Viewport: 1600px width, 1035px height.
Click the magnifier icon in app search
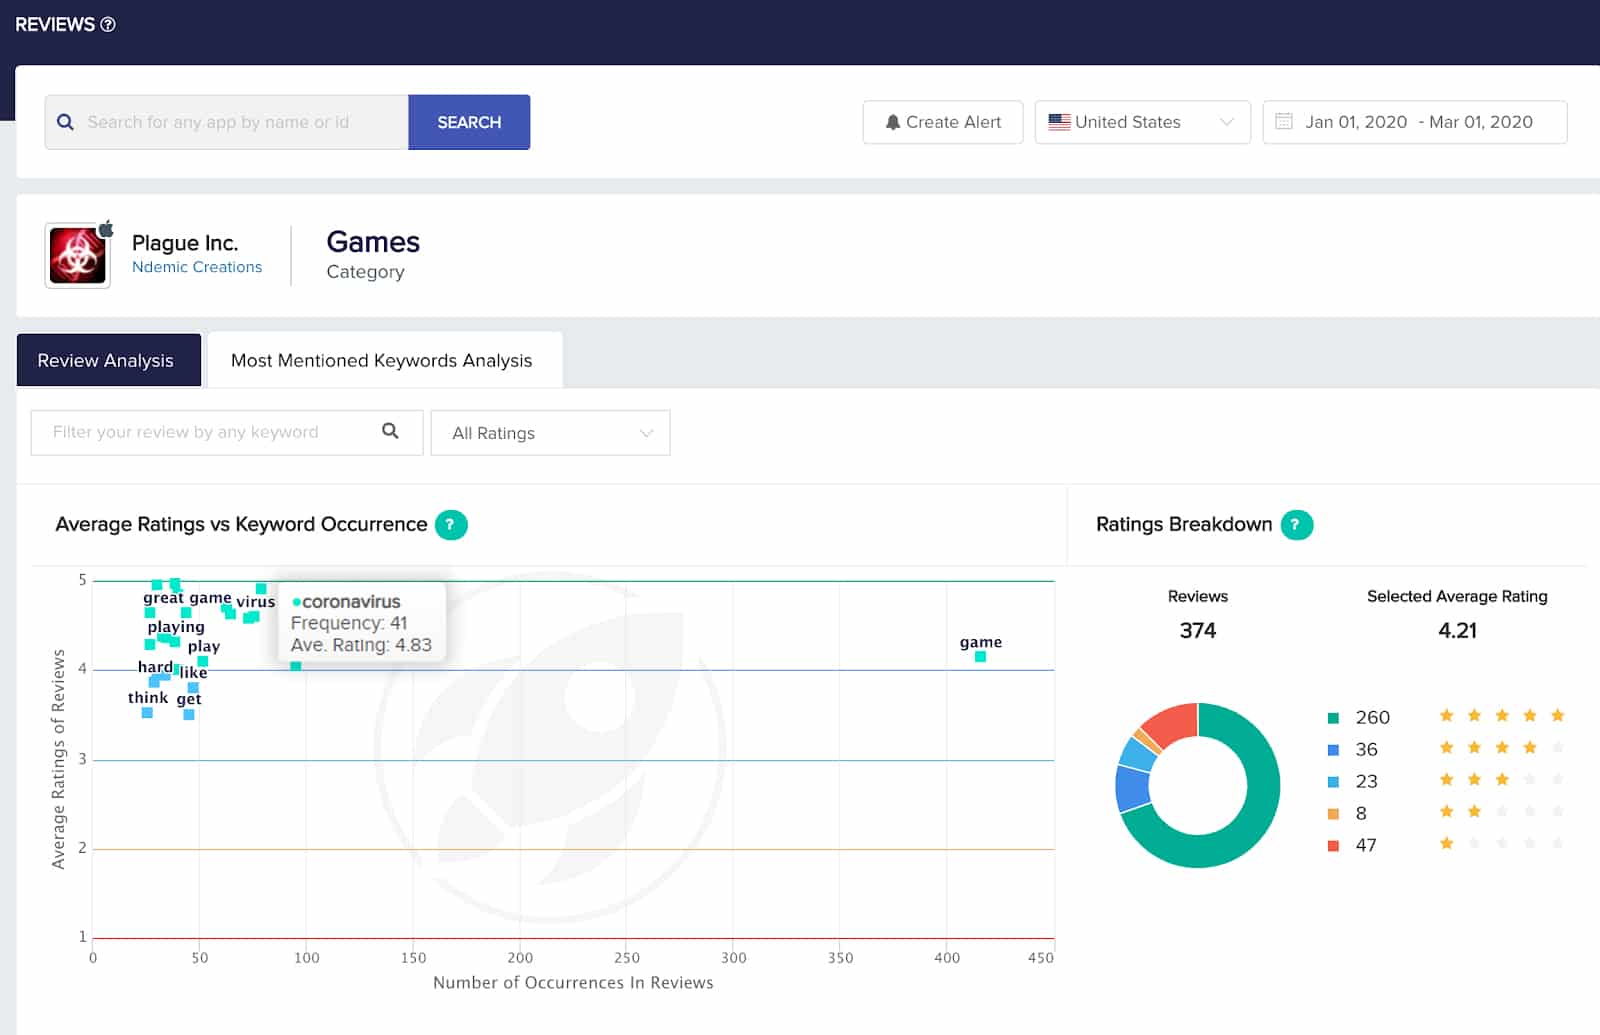pyautogui.click(x=66, y=122)
